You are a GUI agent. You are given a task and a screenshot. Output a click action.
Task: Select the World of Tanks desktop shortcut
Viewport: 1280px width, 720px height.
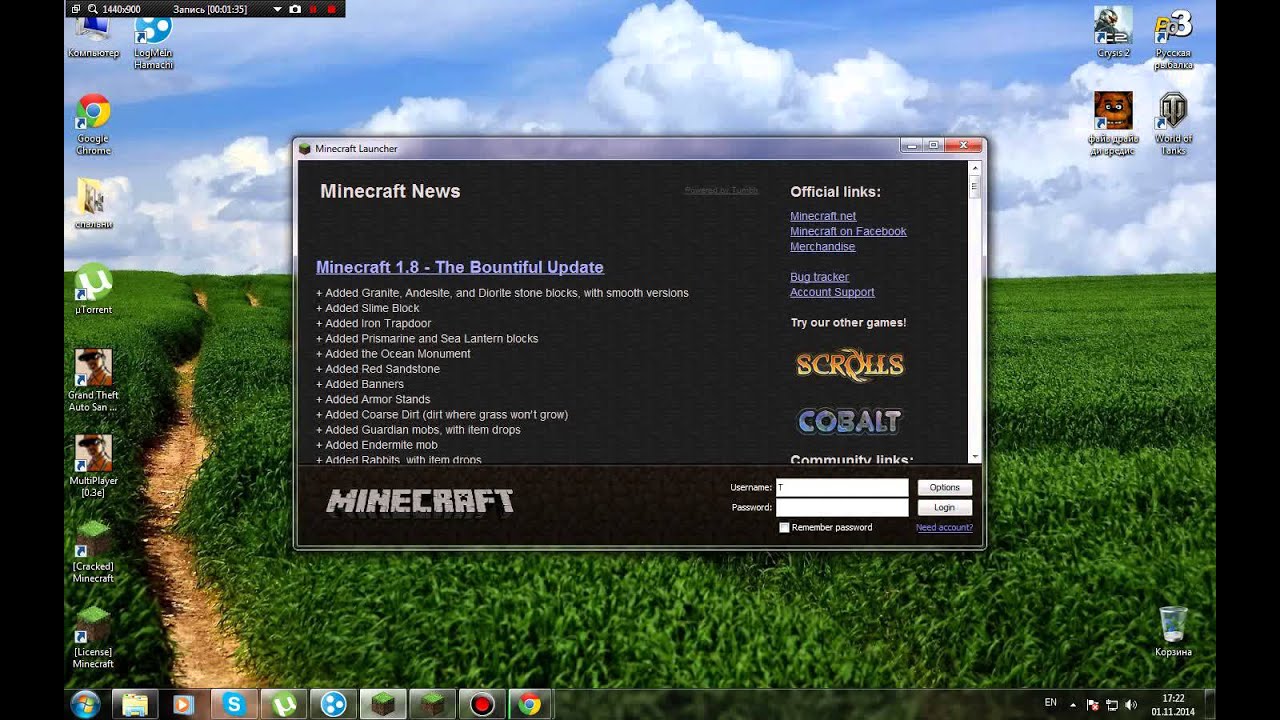1173,123
